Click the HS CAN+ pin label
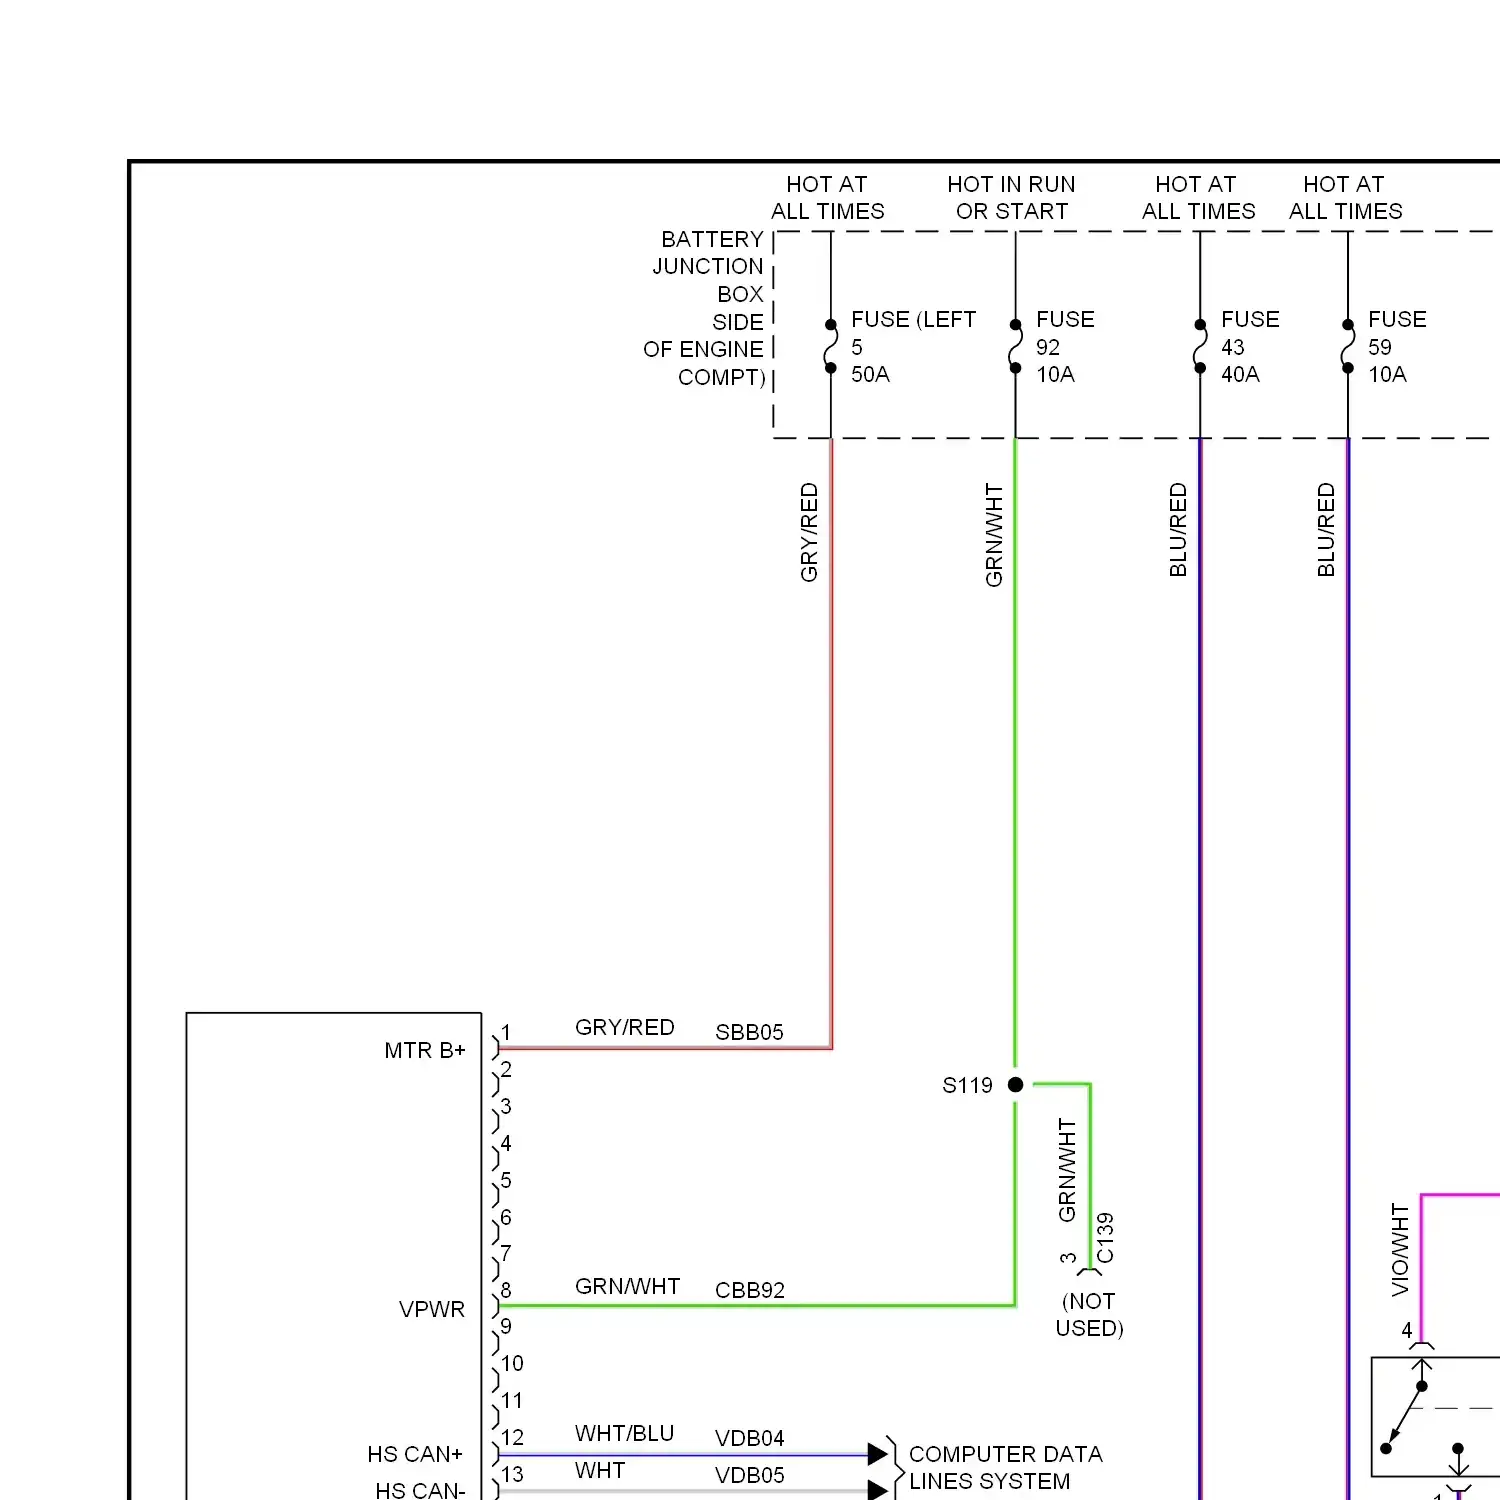 [x=415, y=1454]
